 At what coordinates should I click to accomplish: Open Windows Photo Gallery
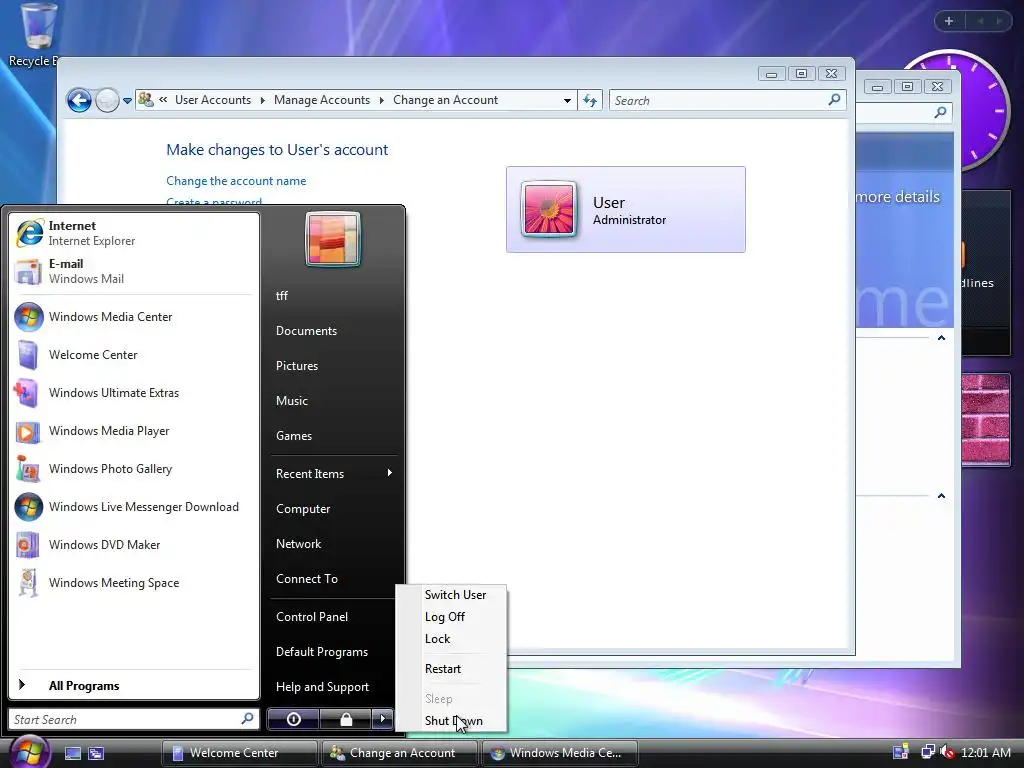click(x=134, y=469)
